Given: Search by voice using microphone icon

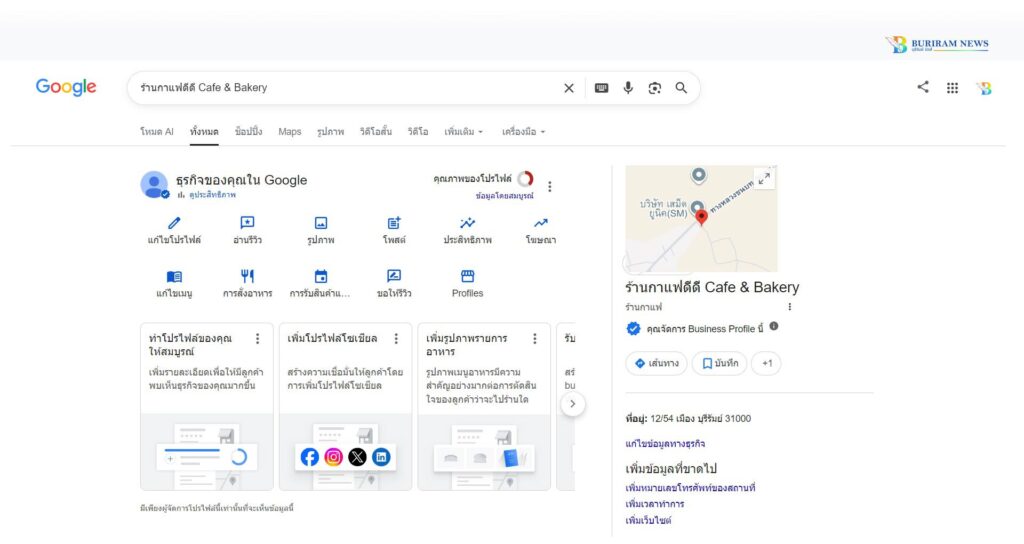Looking at the screenshot, I should pyautogui.click(x=628, y=88).
